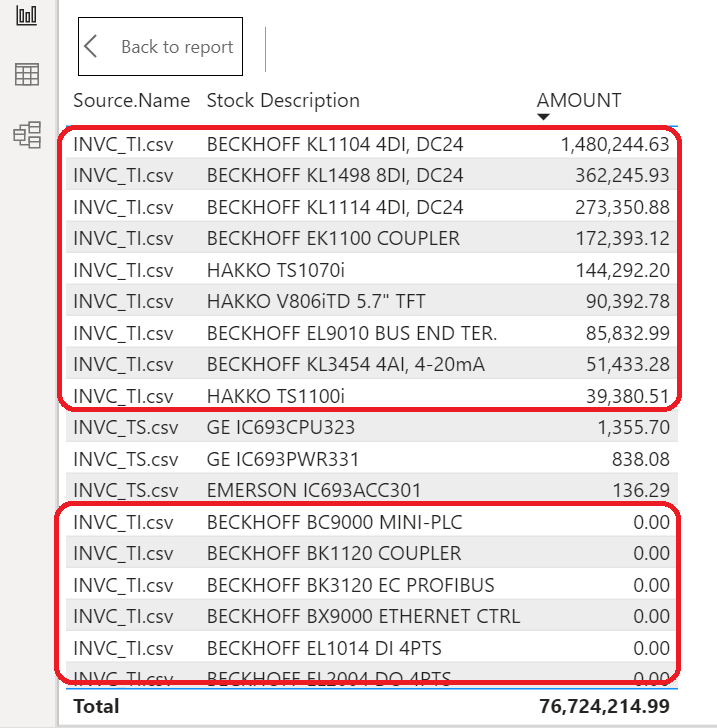Click the Back to report button
Viewport: 717px width, 728px height.
click(x=160, y=46)
